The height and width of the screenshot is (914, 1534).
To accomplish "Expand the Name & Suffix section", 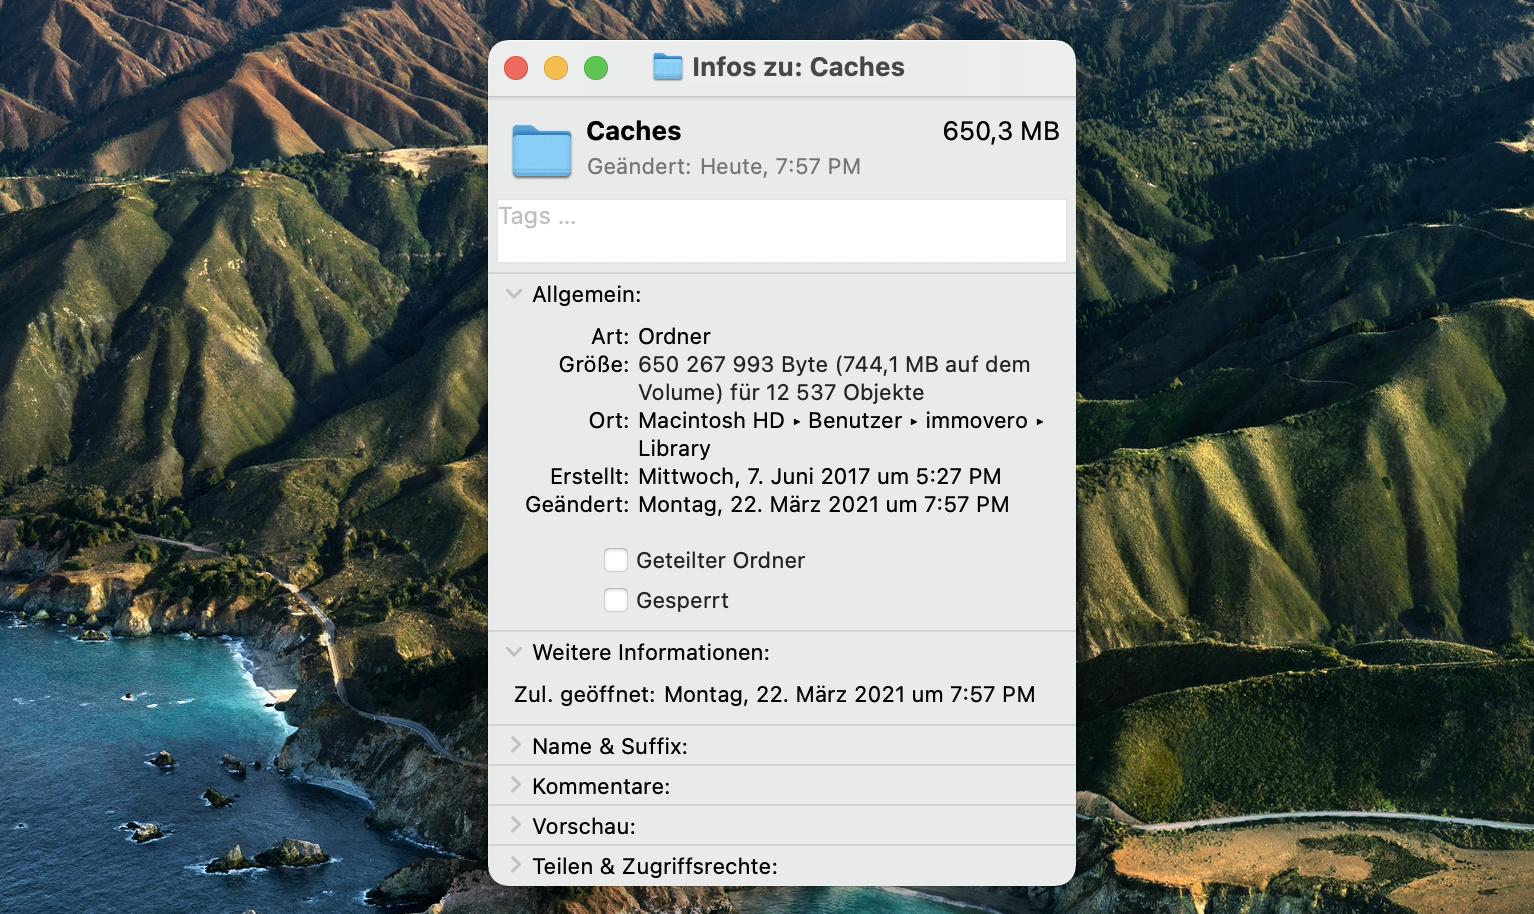I will pos(515,745).
